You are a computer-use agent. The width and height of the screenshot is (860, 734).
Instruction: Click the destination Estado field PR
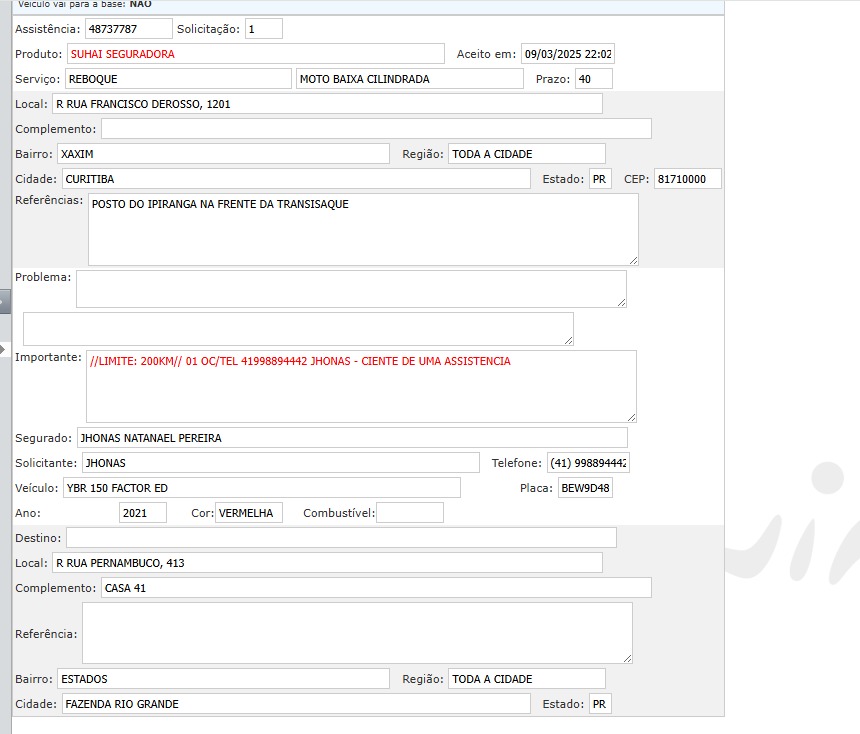[600, 704]
